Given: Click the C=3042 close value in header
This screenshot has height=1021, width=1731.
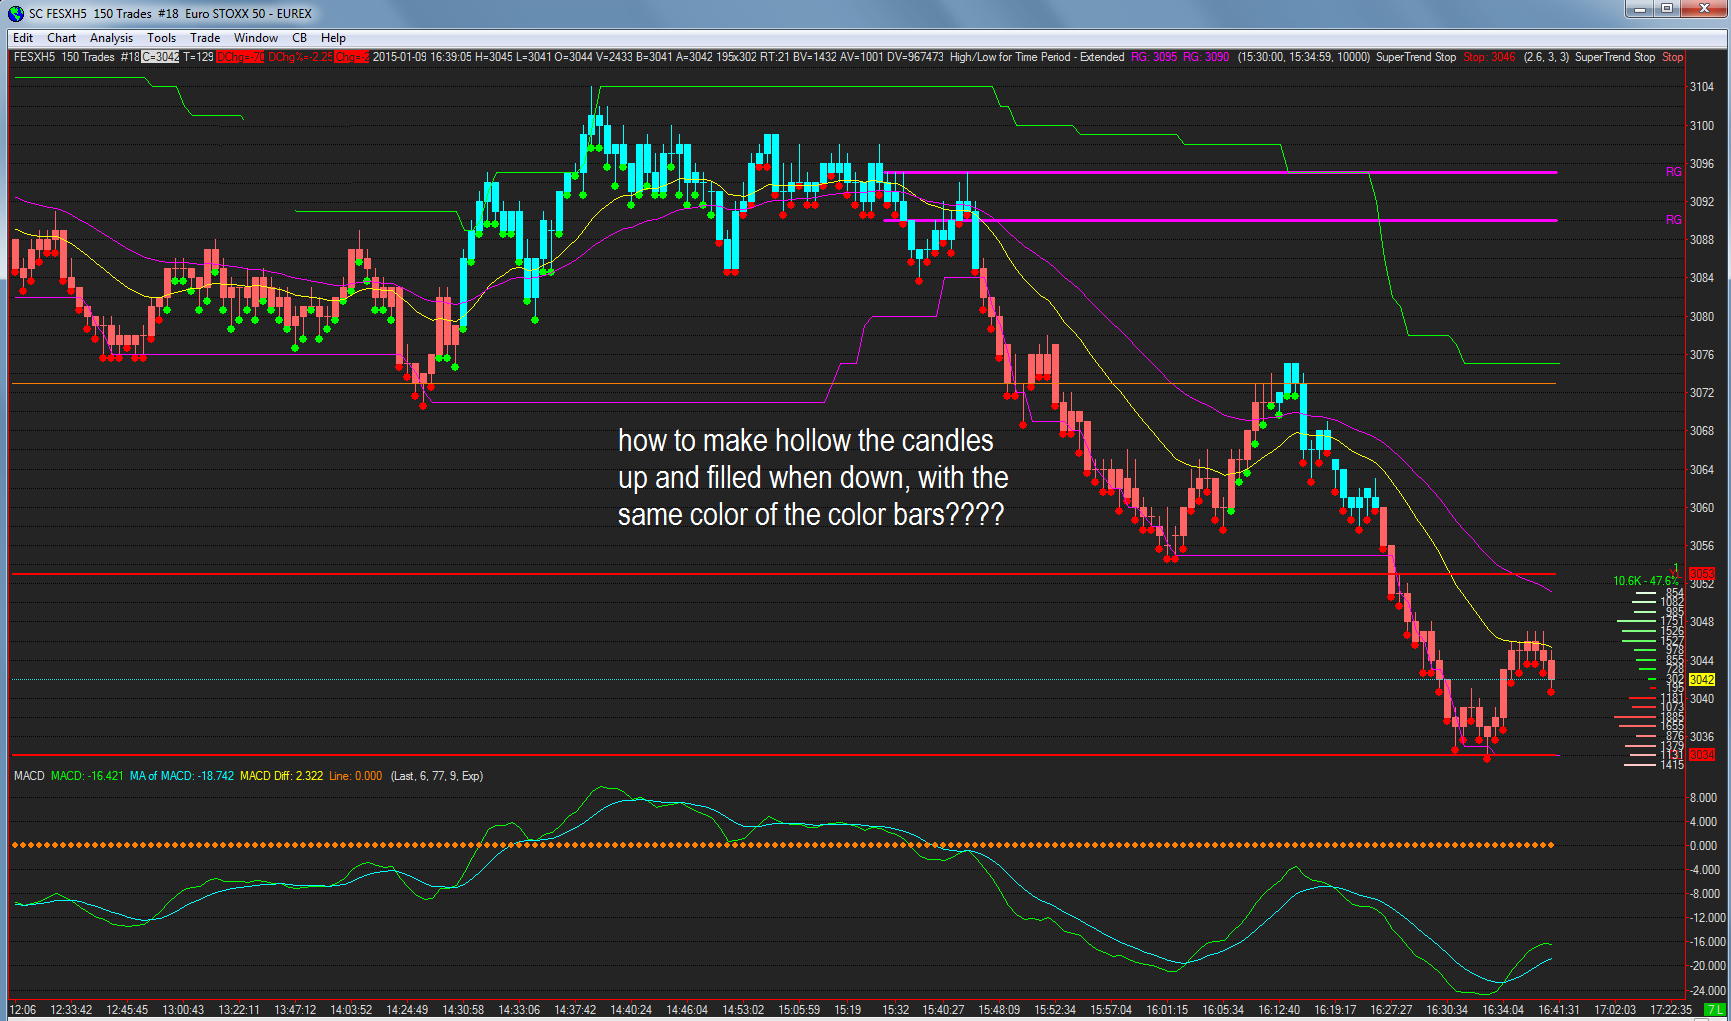Looking at the screenshot, I should point(161,57).
